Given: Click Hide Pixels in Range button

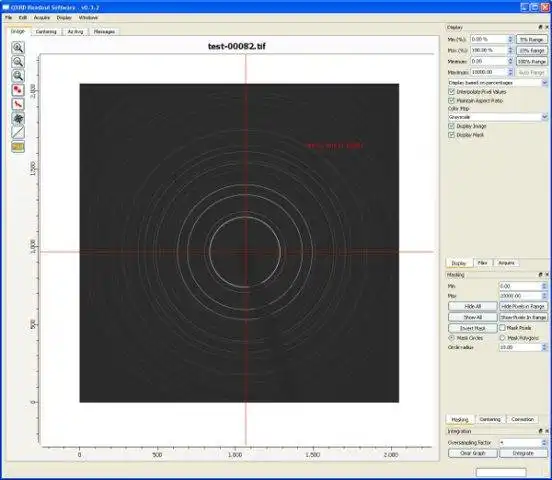Looking at the screenshot, I should point(523,306).
